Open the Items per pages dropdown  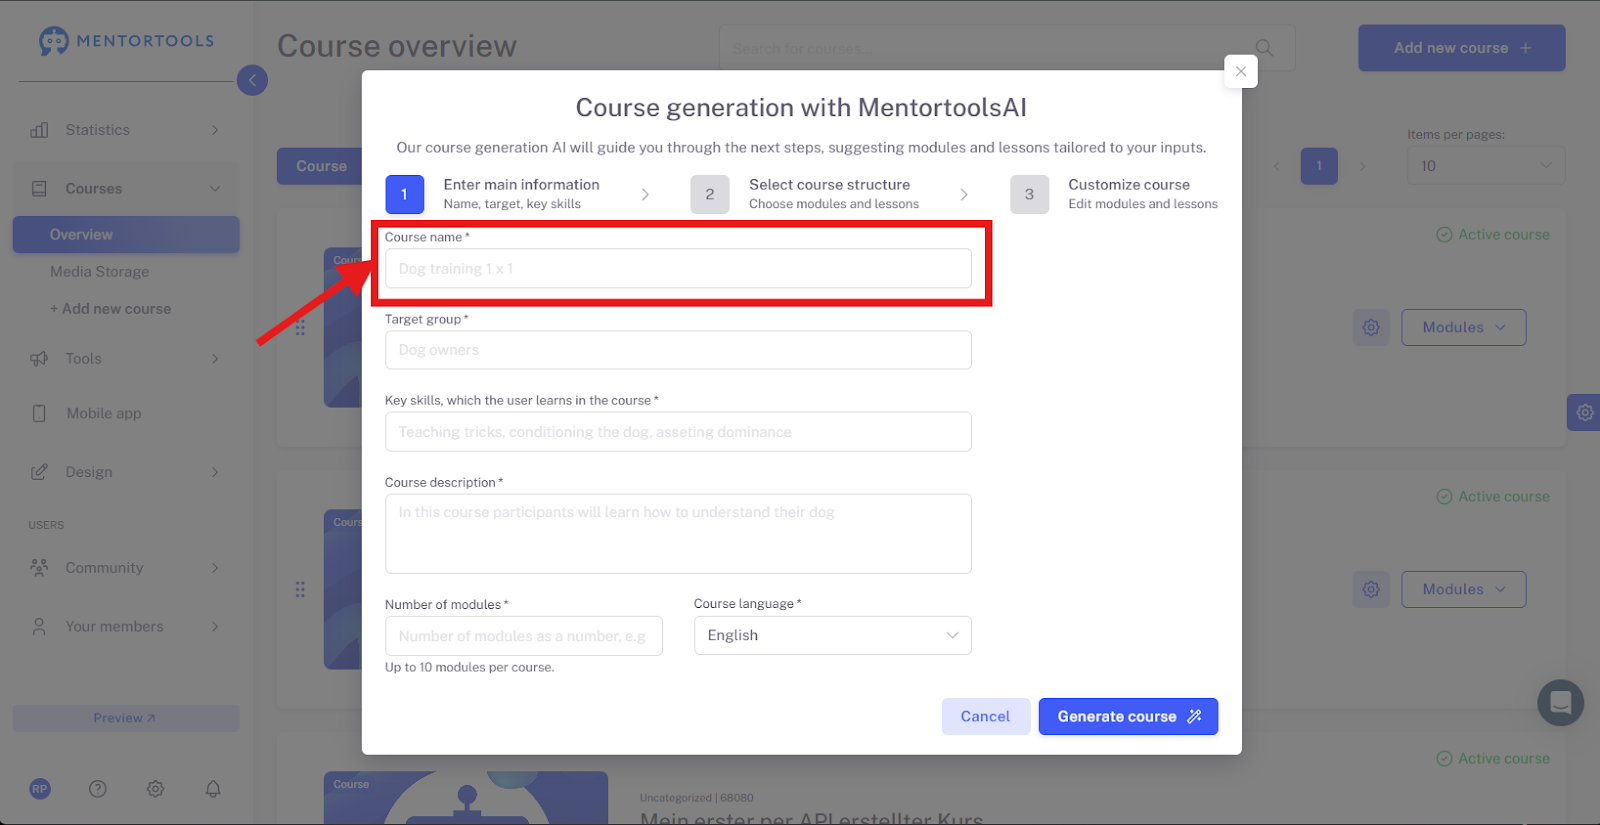pyautogui.click(x=1486, y=166)
